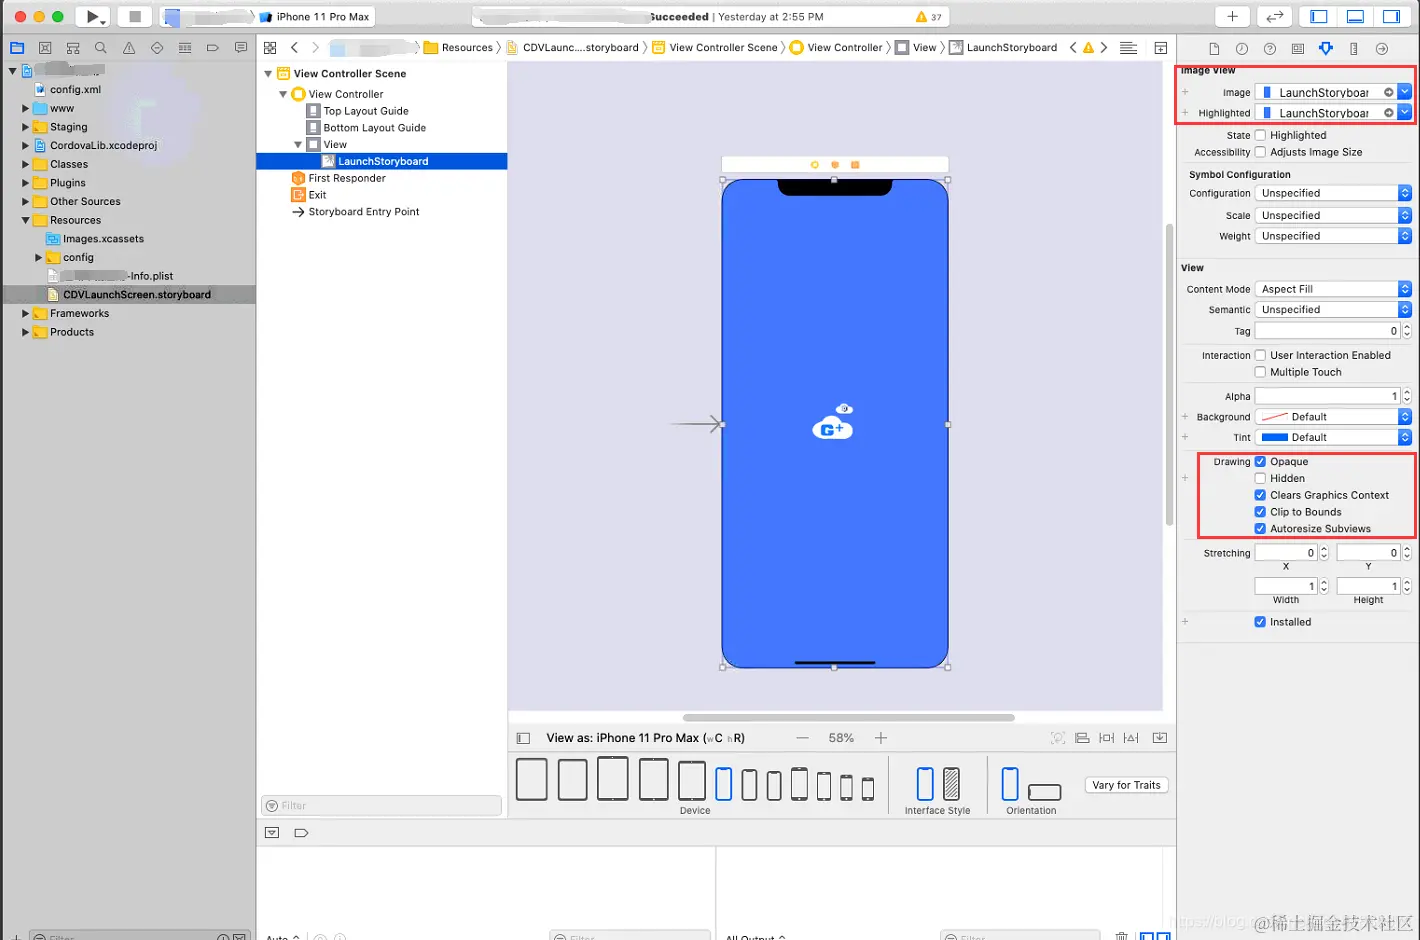Viewport: 1420px width, 940px height.
Task: Open the Tint color selector
Action: coord(1333,437)
